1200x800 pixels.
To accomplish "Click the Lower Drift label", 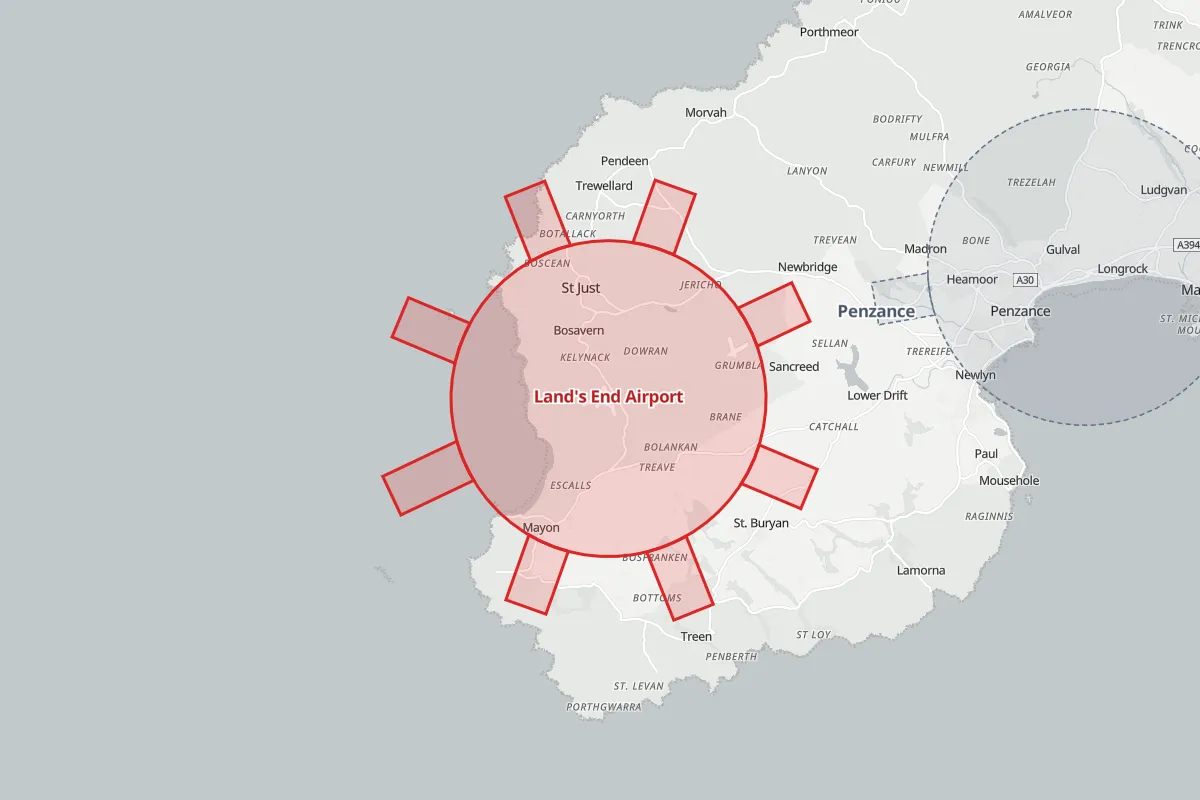I will coord(877,395).
